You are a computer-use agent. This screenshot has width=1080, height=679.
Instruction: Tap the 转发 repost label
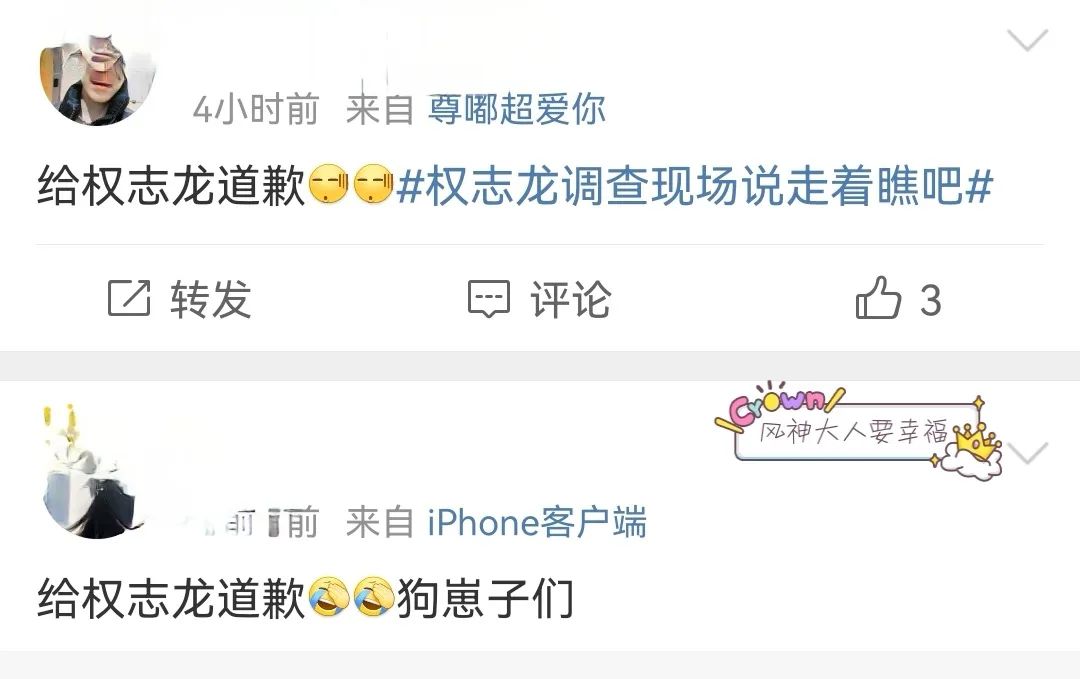coord(211,299)
